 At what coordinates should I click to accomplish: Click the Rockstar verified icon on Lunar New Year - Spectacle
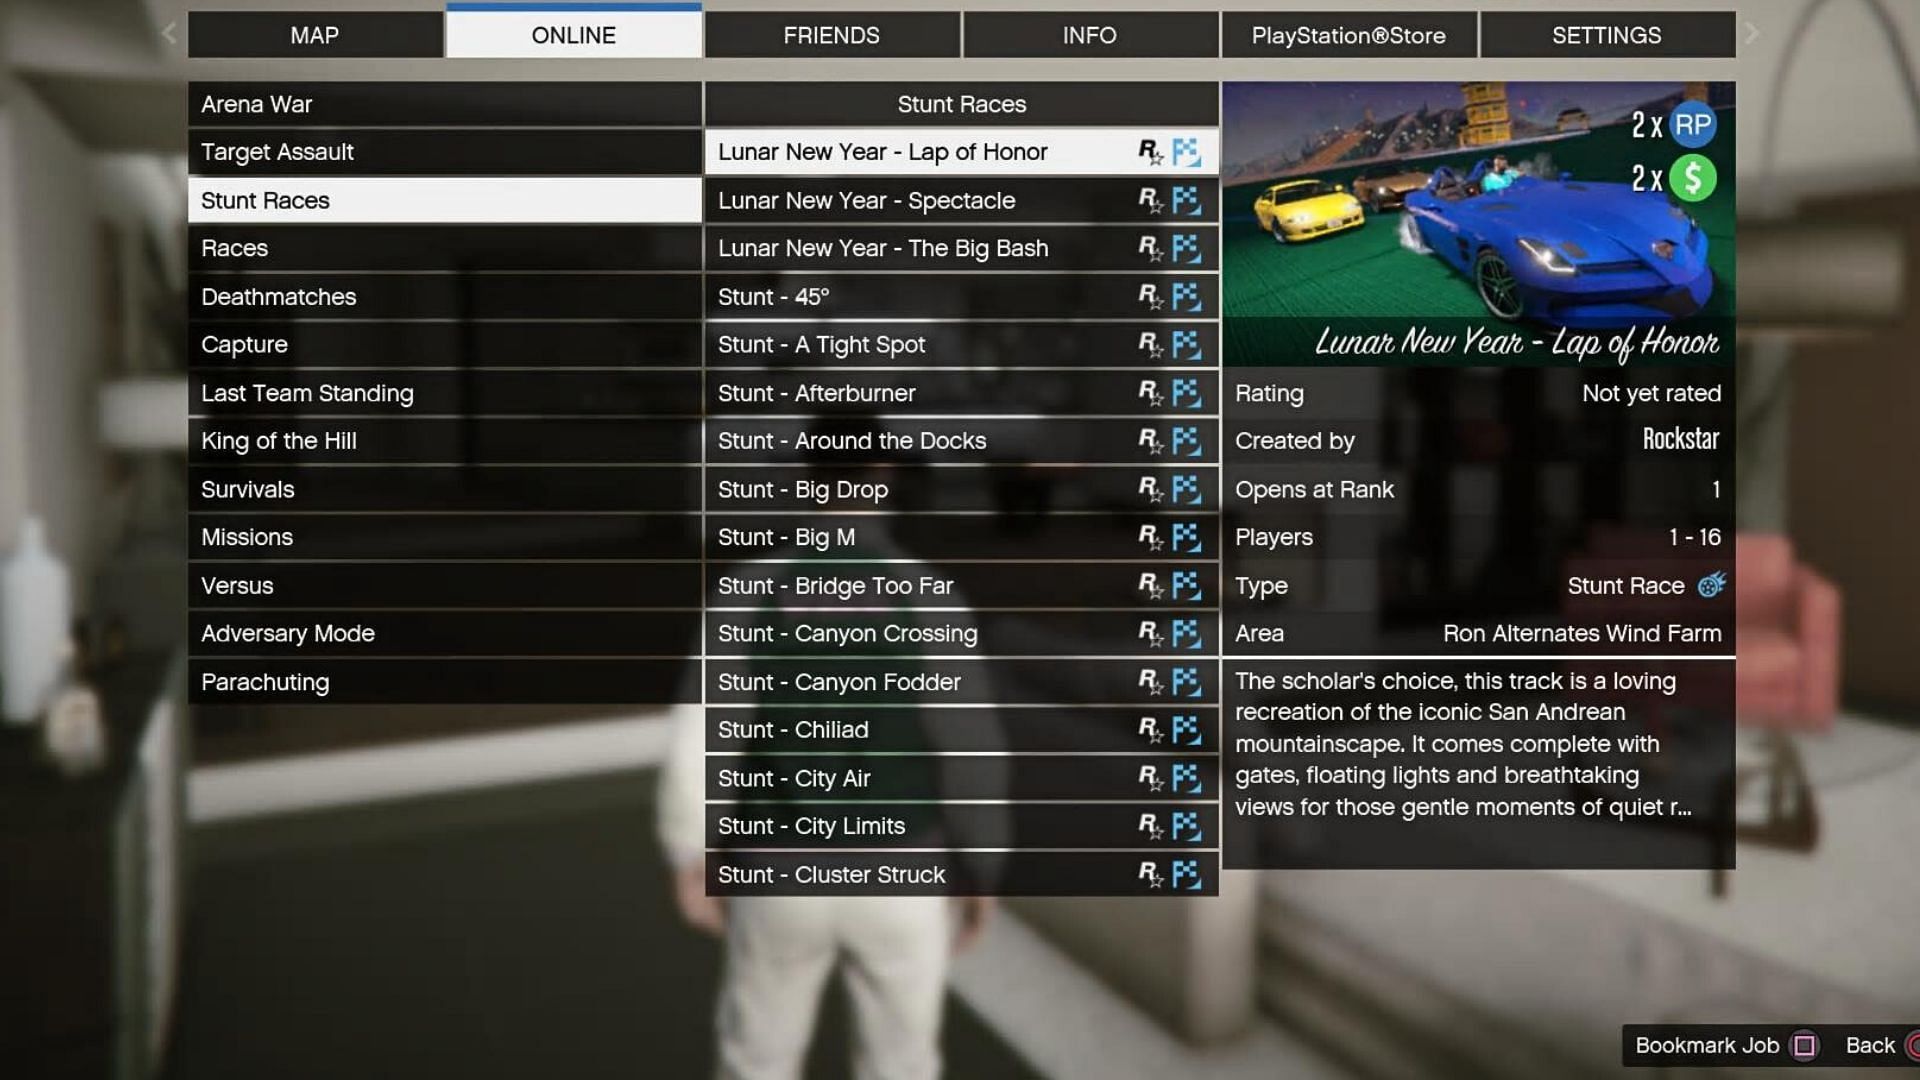(1151, 200)
